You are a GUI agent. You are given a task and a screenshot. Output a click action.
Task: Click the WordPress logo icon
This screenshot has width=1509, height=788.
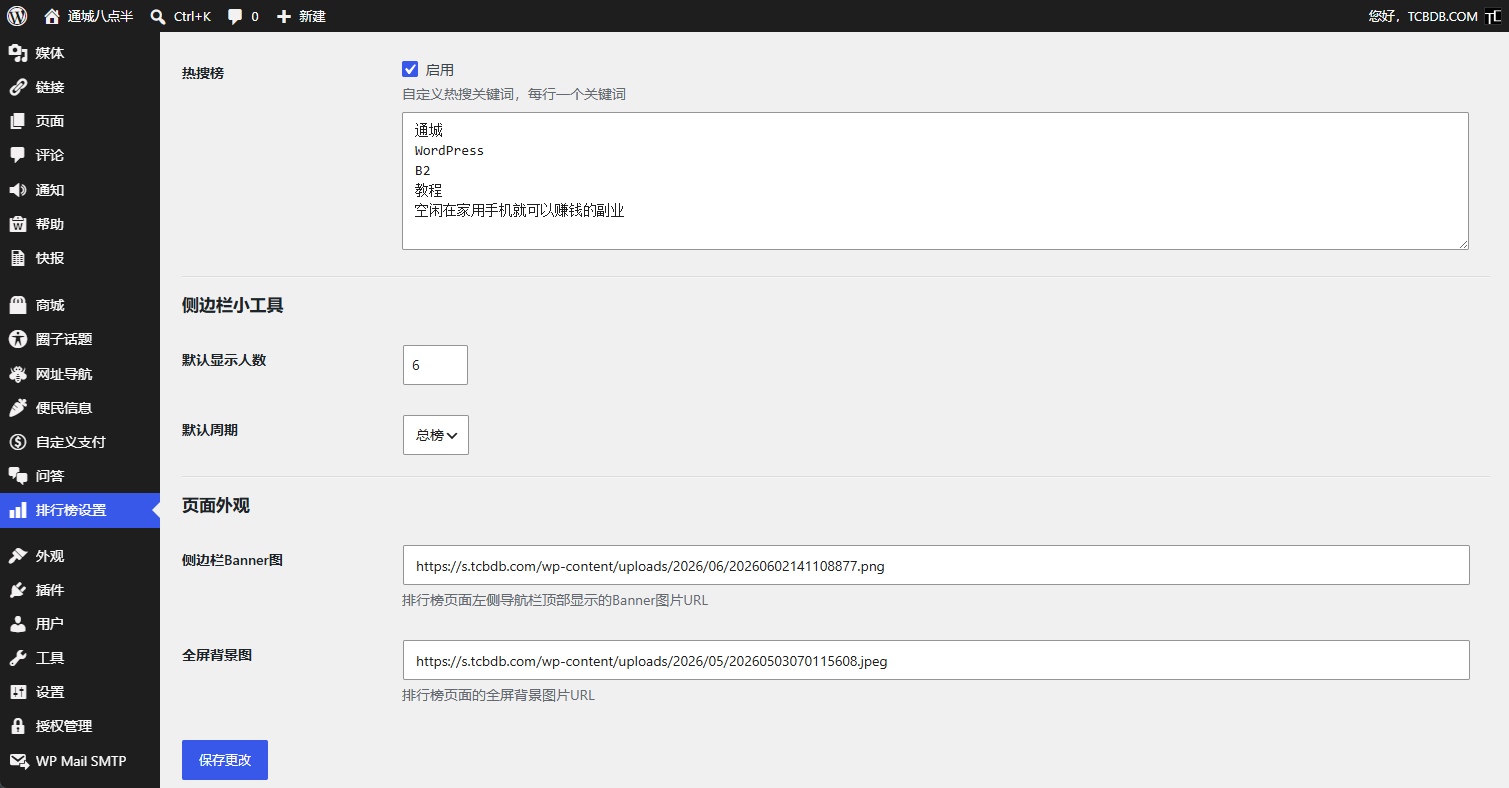(x=17, y=16)
